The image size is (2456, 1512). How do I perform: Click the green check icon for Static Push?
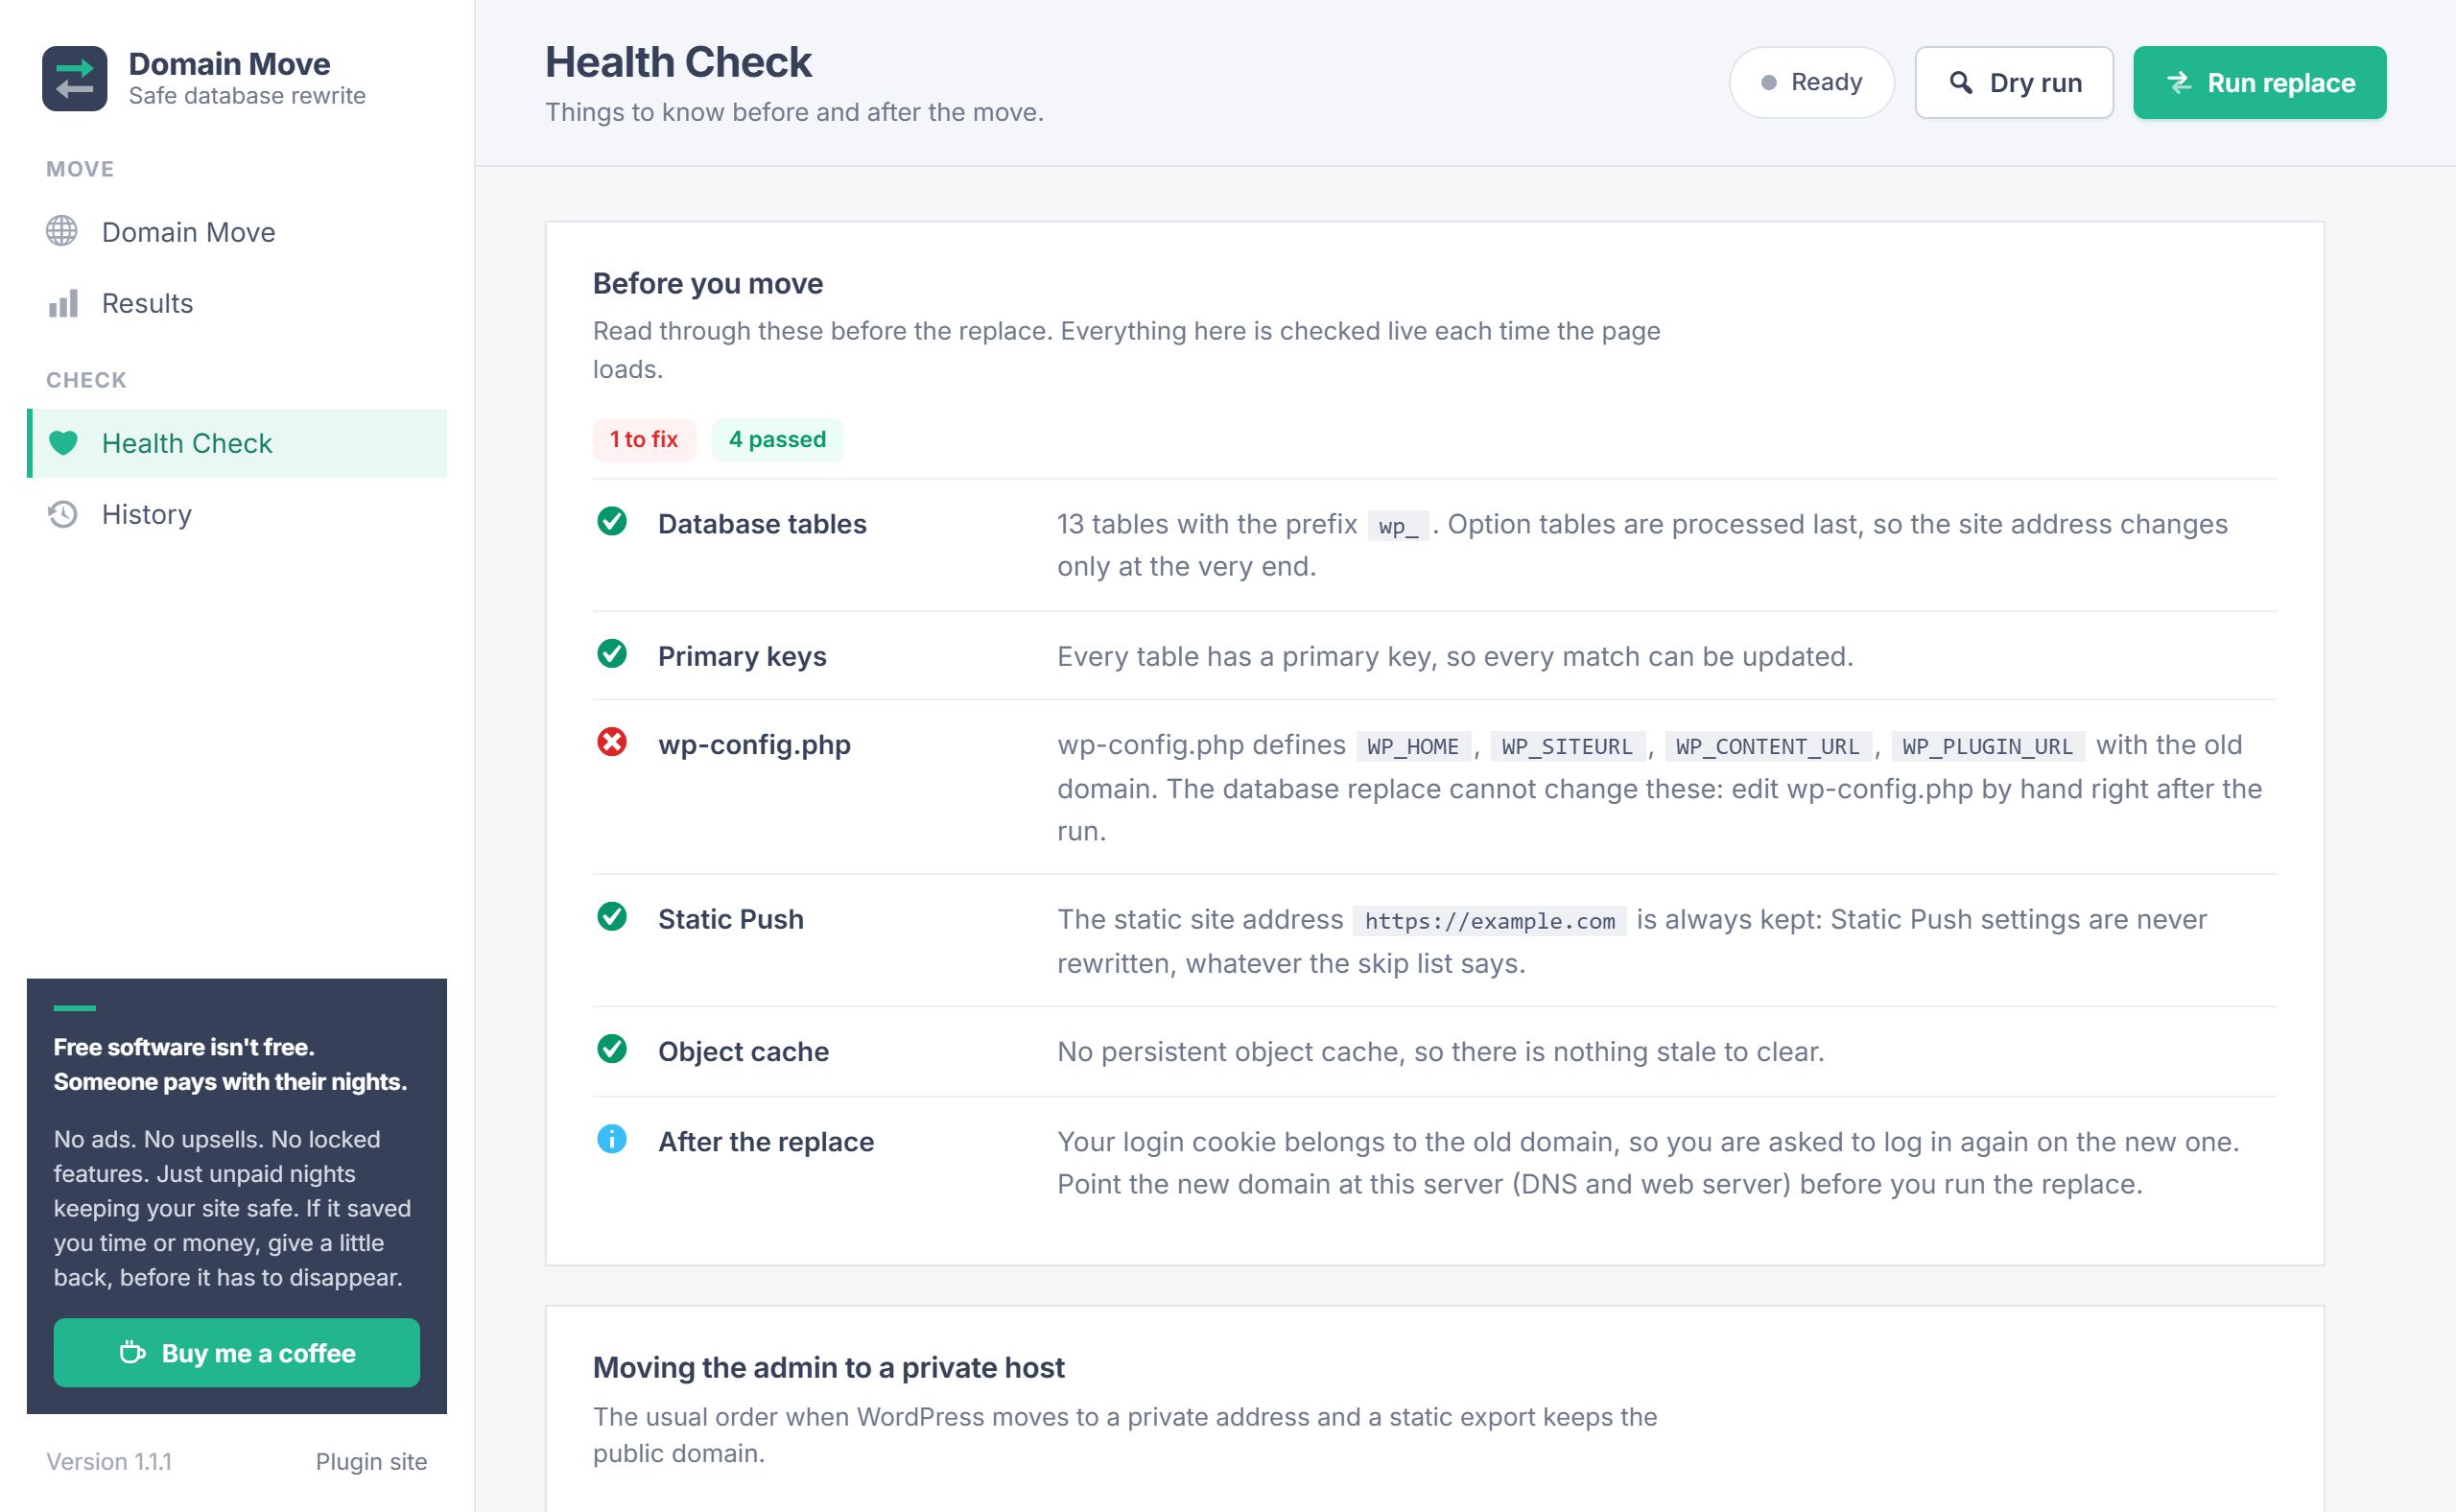[612, 917]
